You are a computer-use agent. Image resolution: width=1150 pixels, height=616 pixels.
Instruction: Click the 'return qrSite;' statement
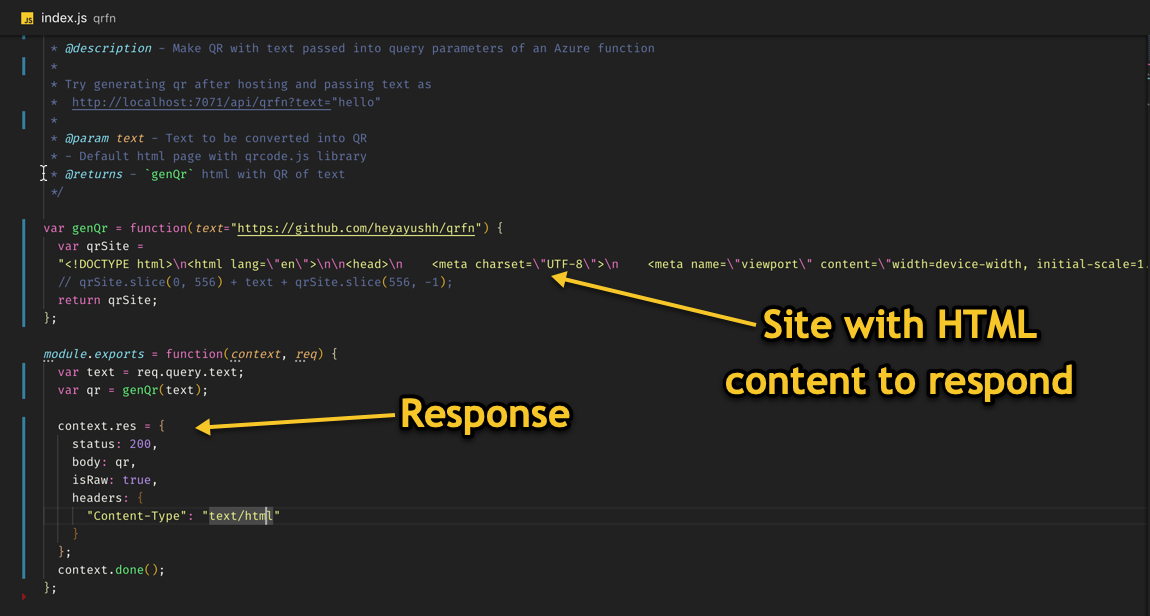[108, 300]
